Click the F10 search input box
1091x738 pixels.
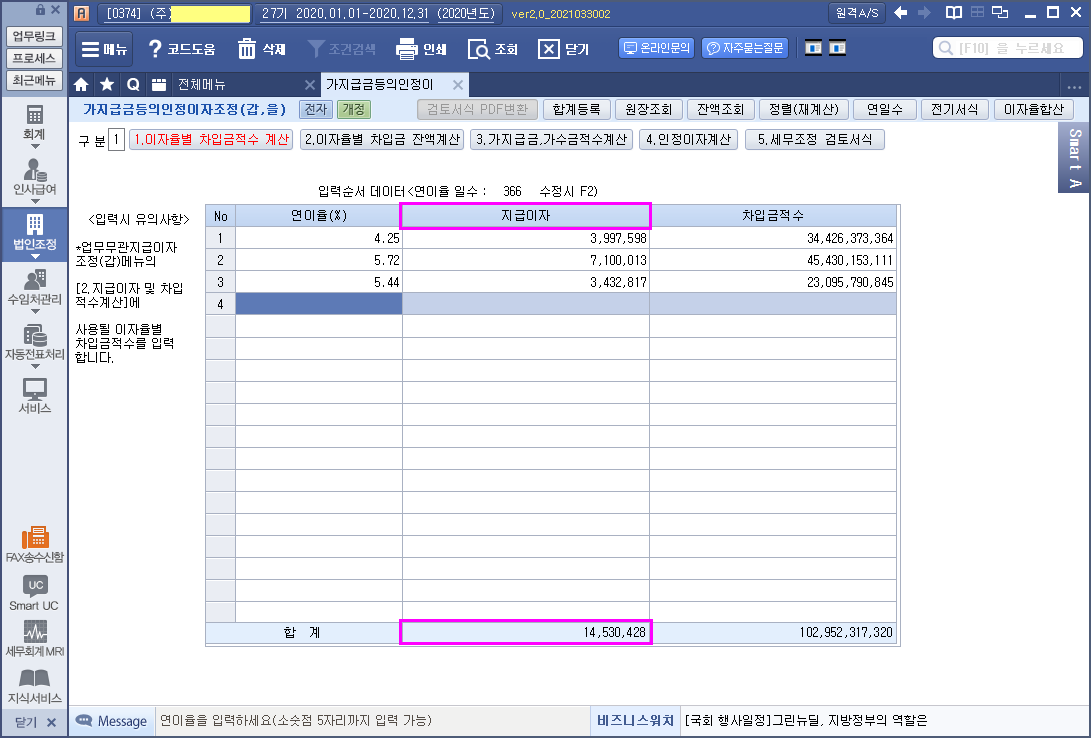[x=1008, y=48]
